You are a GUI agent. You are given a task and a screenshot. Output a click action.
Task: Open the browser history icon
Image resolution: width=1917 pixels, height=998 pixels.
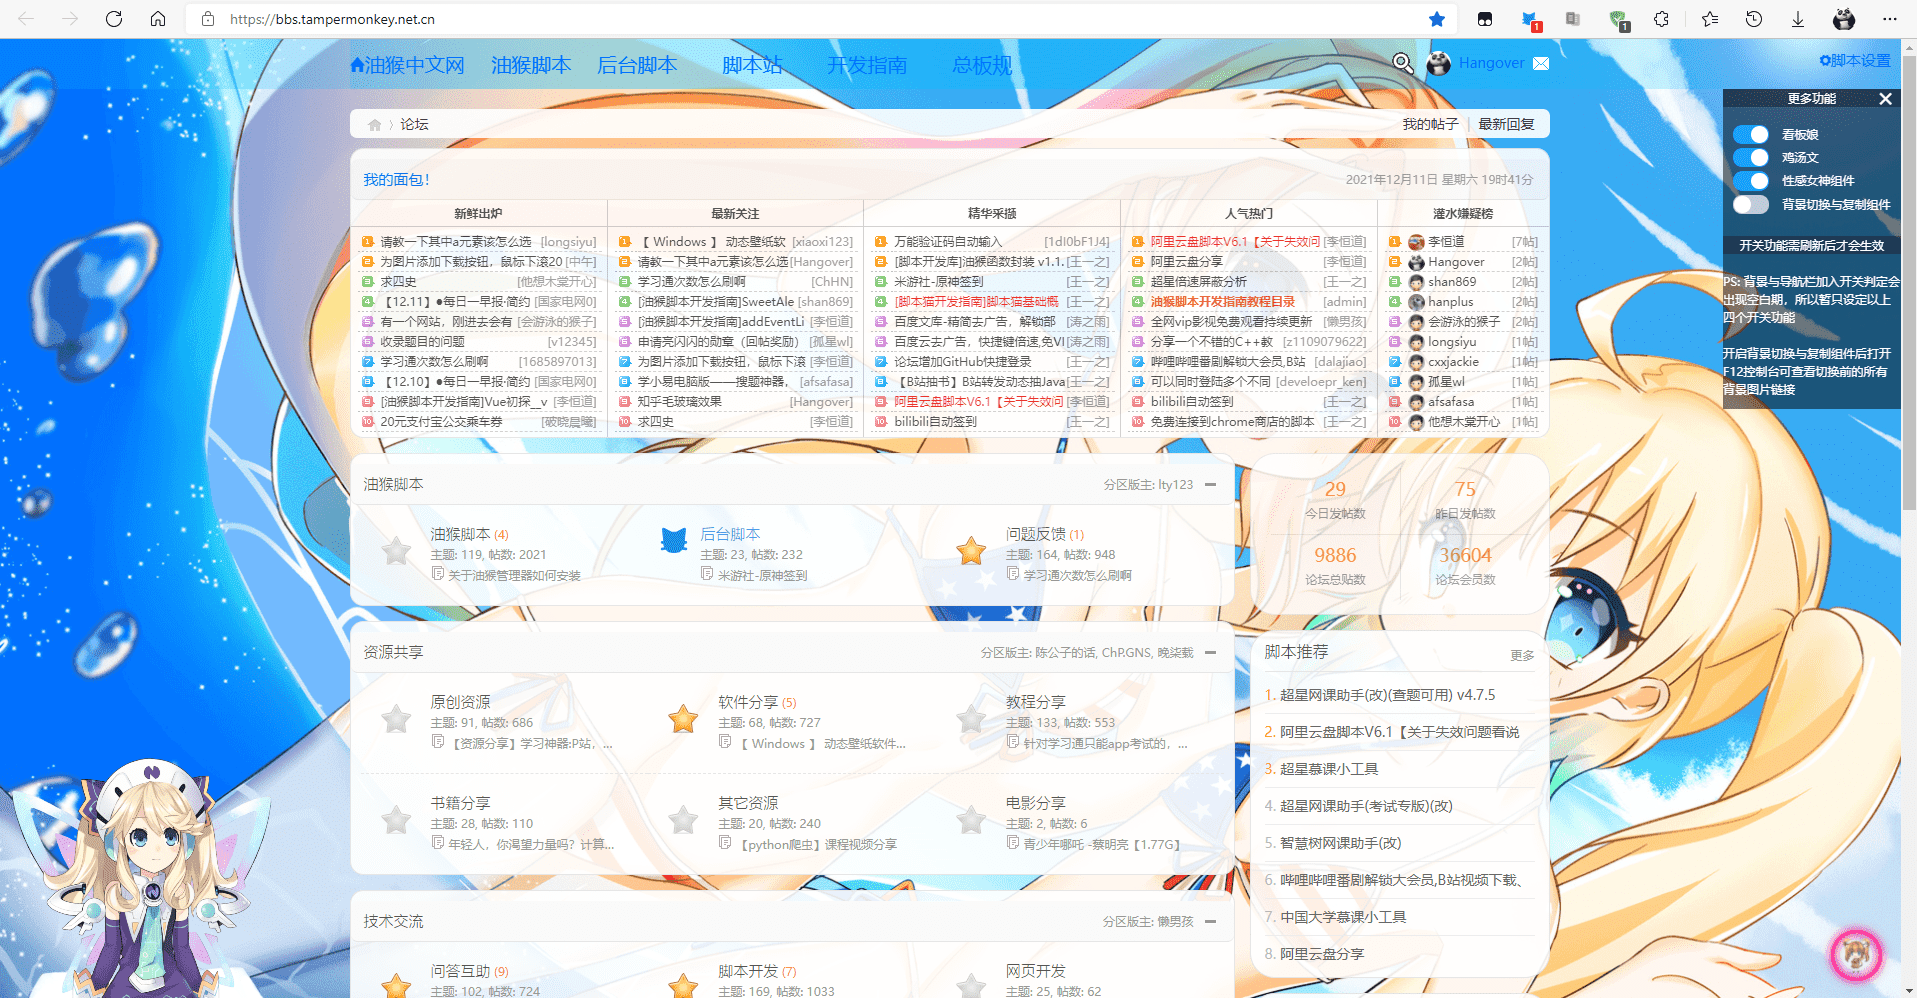[1754, 19]
